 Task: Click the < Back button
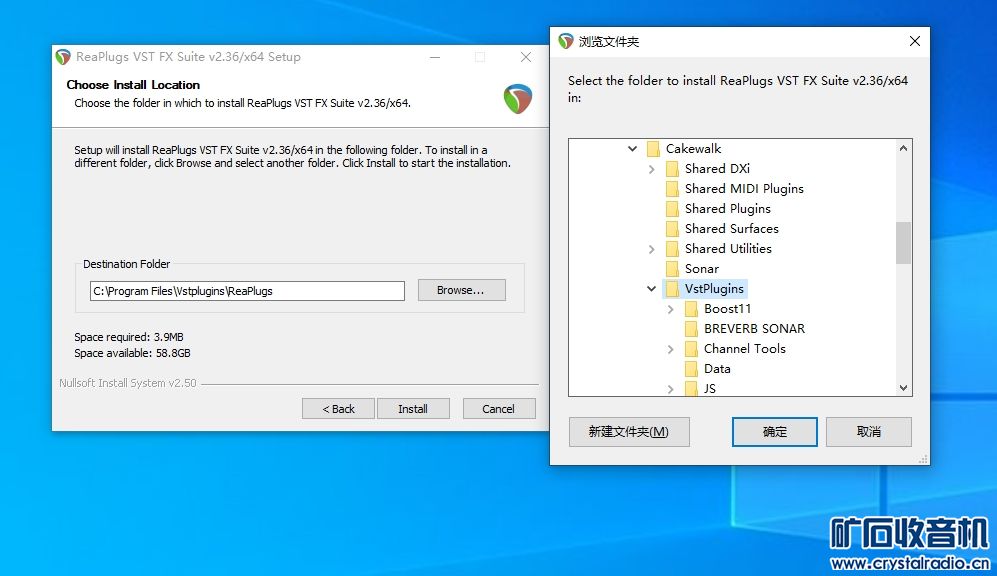coord(338,409)
